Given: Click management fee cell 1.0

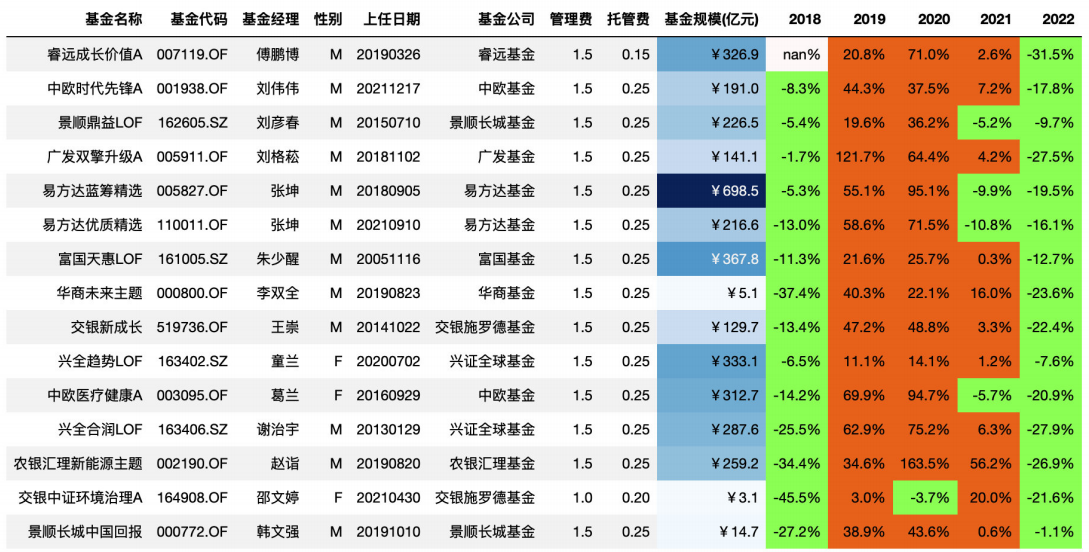Looking at the screenshot, I should click(583, 498).
